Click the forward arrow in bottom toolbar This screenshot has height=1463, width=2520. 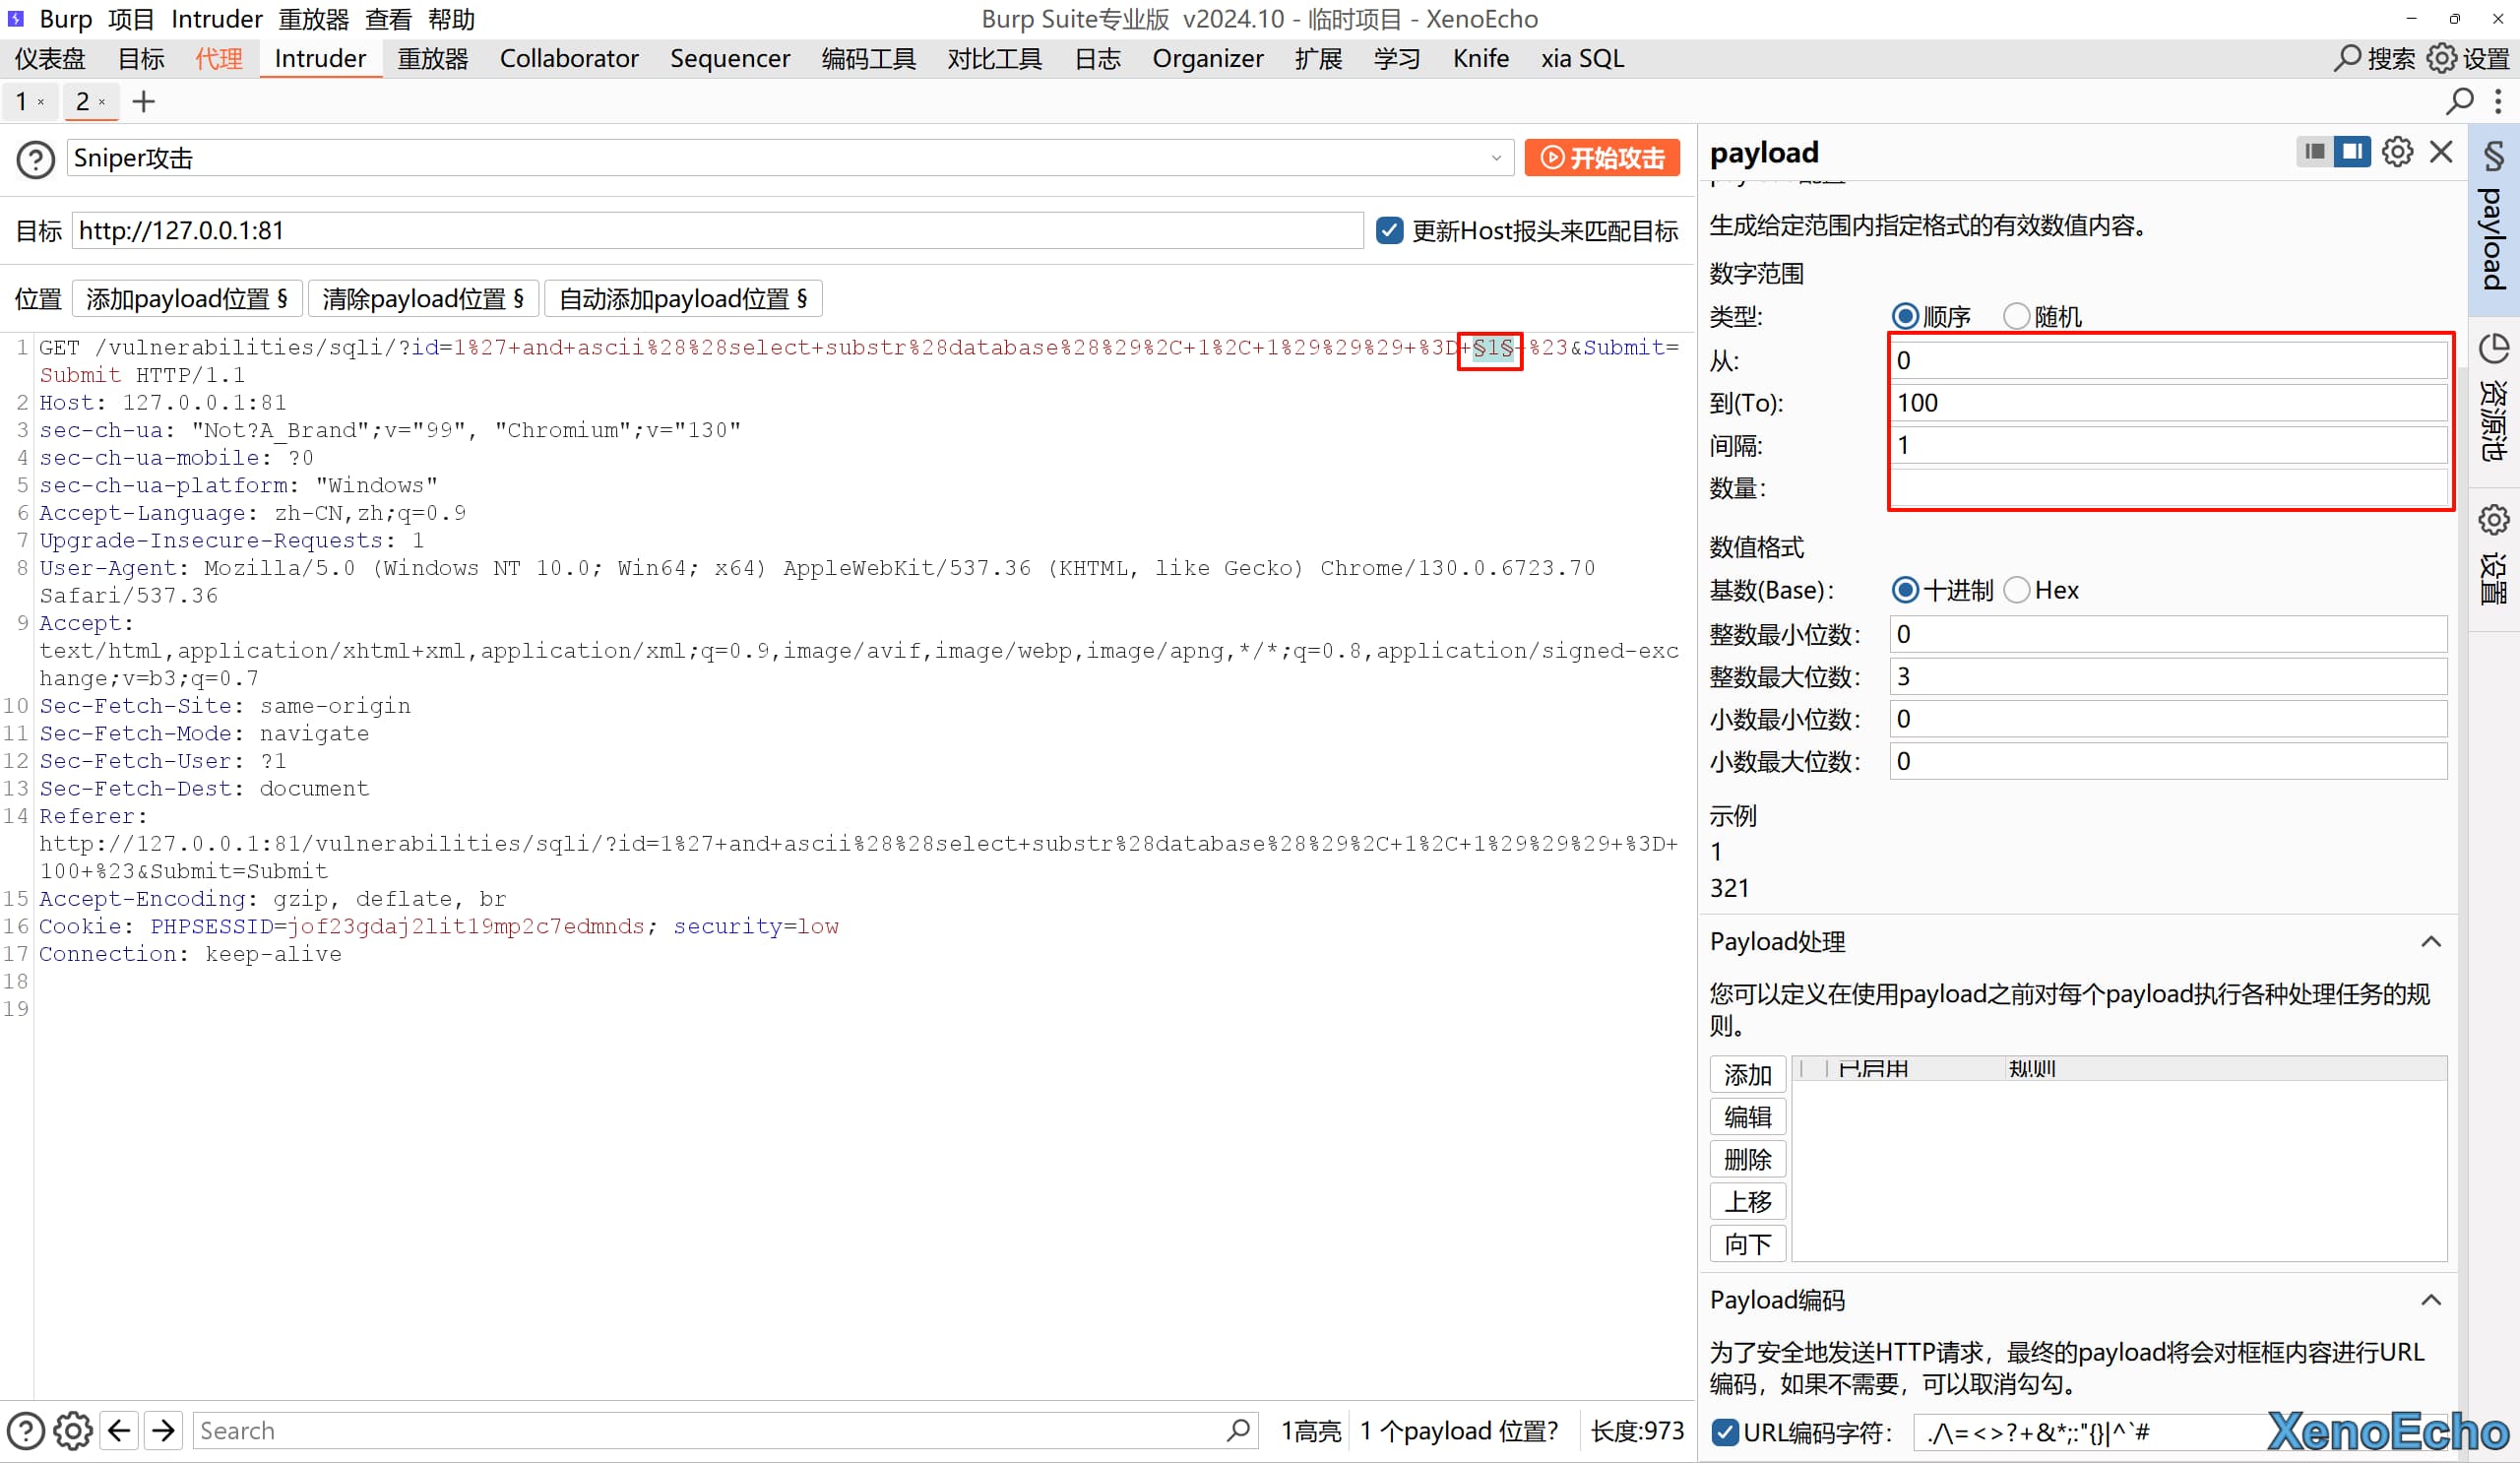pyautogui.click(x=163, y=1430)
